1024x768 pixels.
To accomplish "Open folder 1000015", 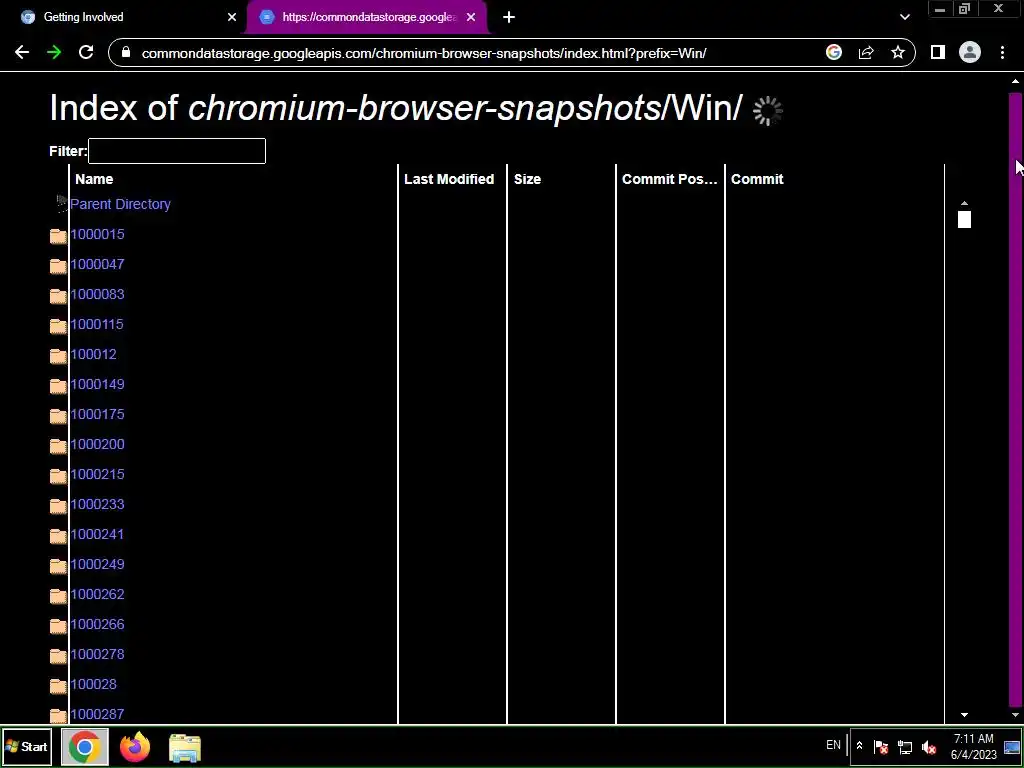I will (x=97, y=234).
